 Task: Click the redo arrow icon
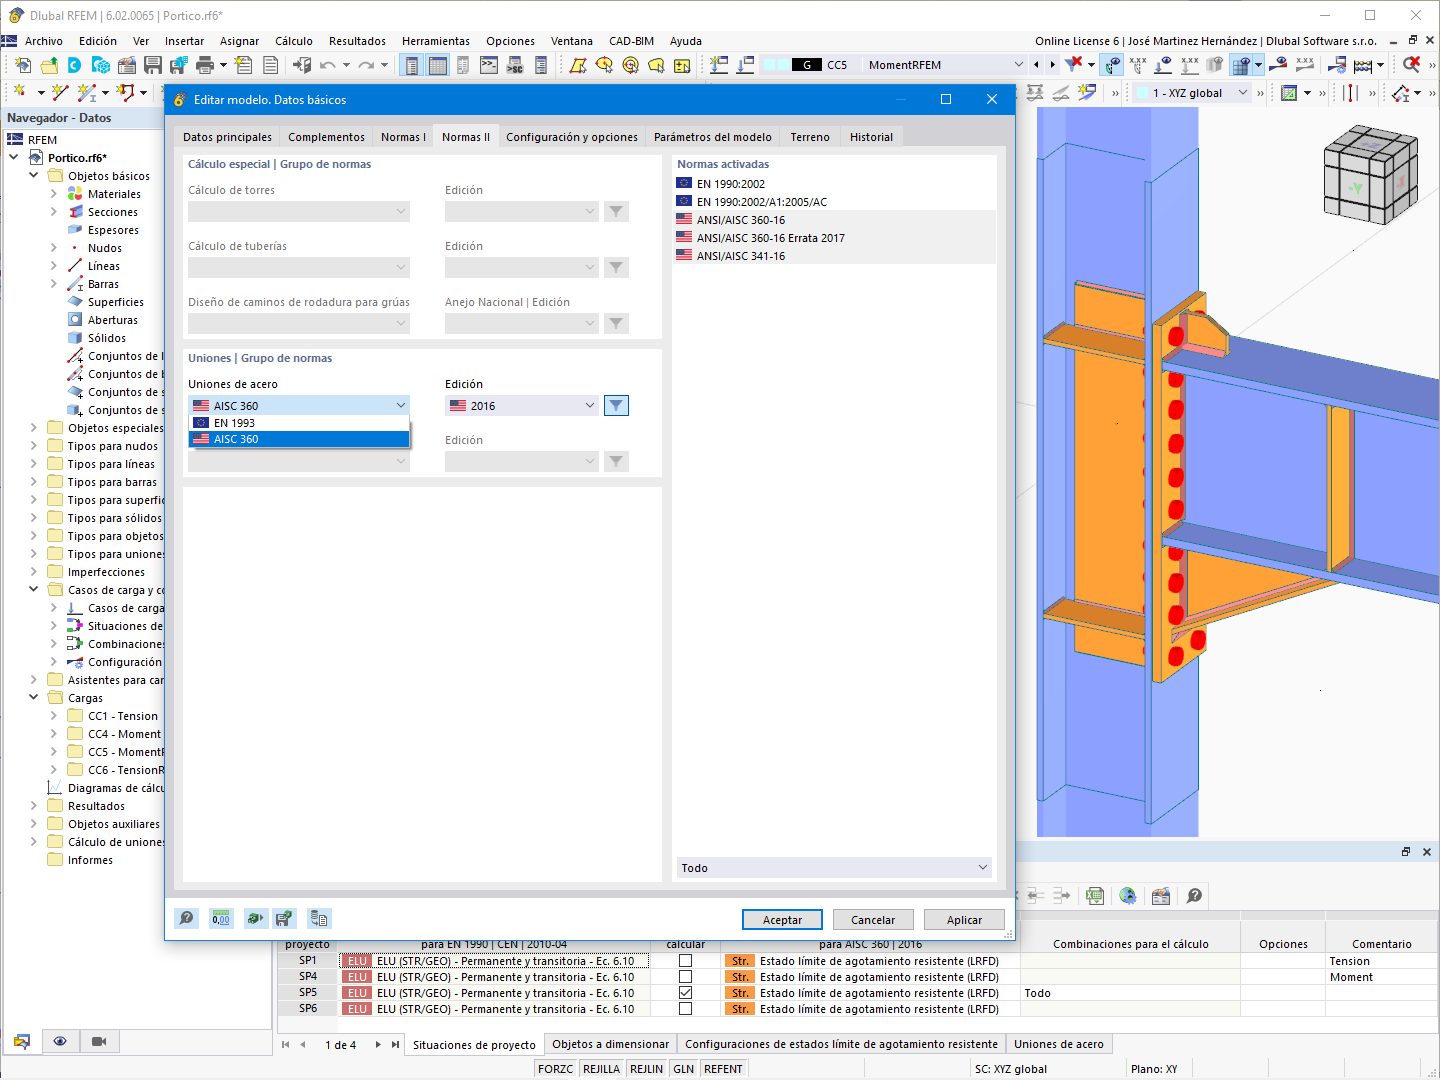point(366,65)
